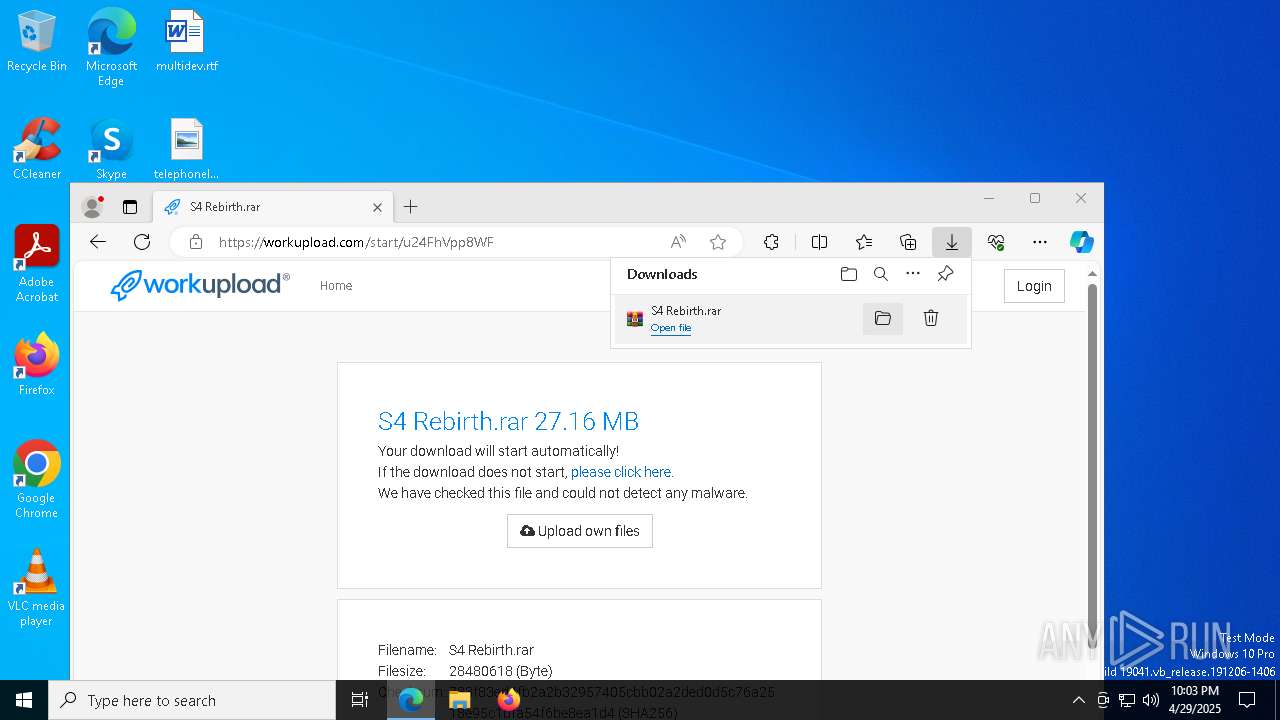Screen dimensions: 1280x720
Task: Click the Login button
Action: point(1034,286)
